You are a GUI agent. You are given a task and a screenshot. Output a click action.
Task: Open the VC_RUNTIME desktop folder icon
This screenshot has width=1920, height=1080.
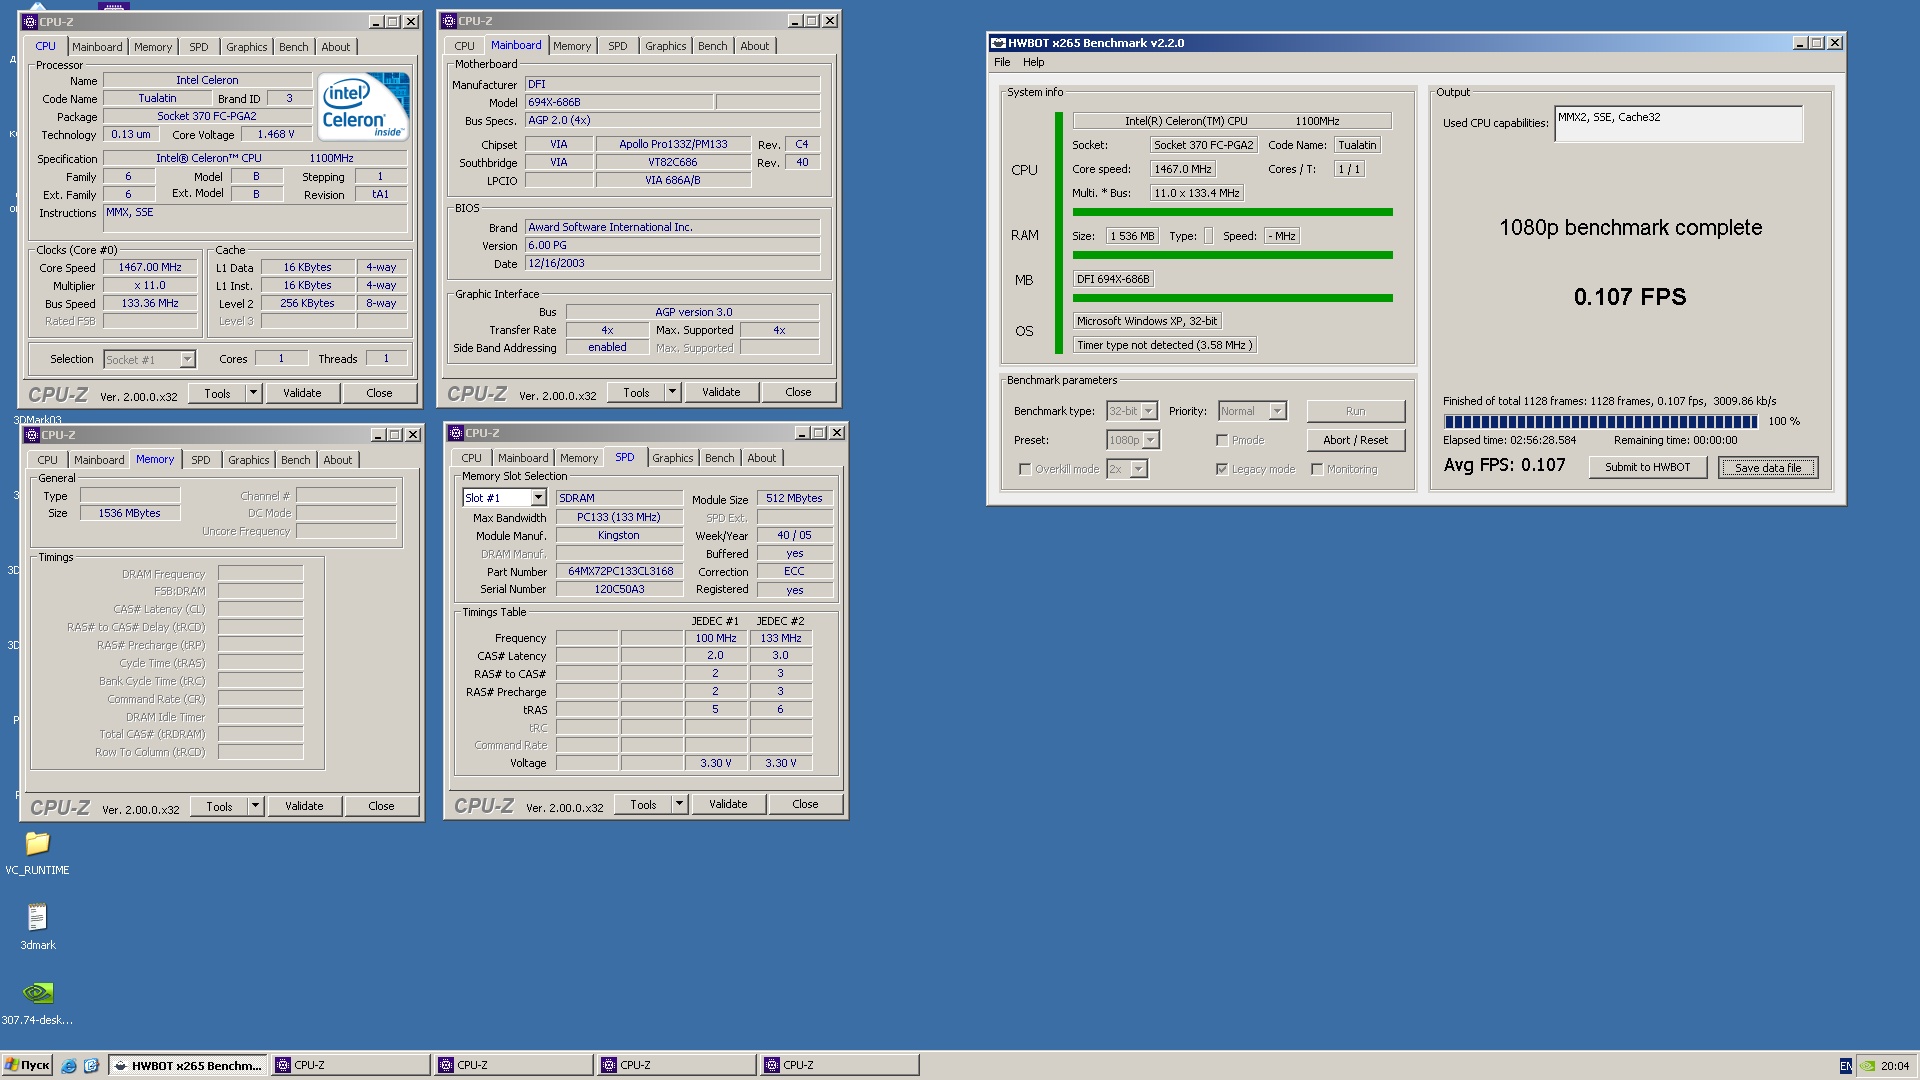pyautogui.click(x=37, y=843)
